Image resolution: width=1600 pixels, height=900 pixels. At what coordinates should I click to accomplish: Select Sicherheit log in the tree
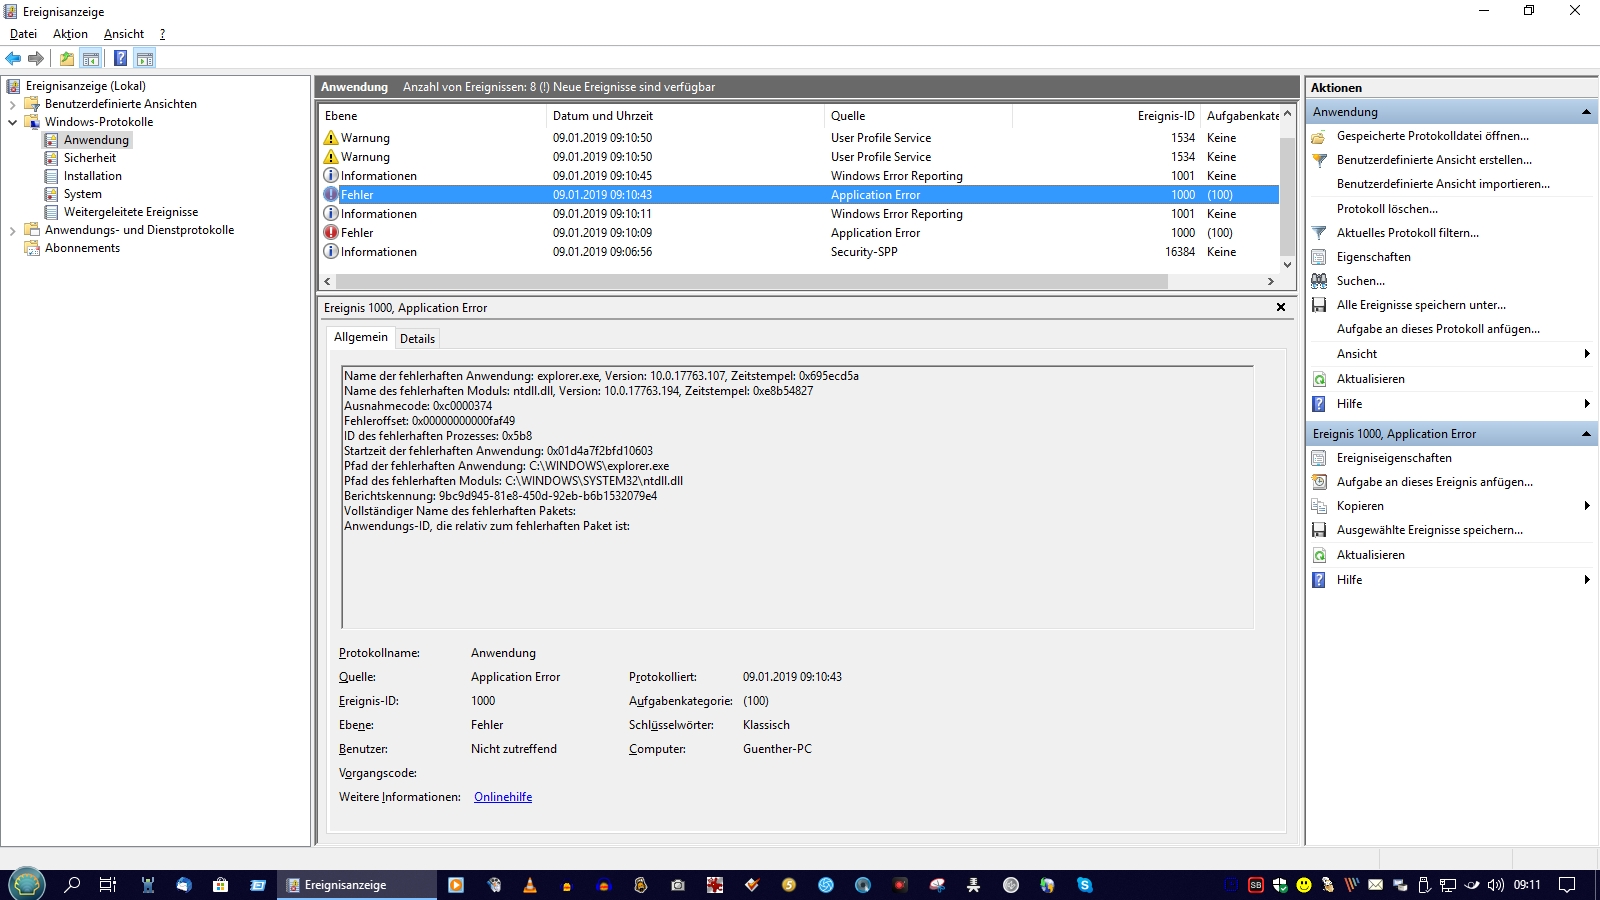tap(90, 158)
